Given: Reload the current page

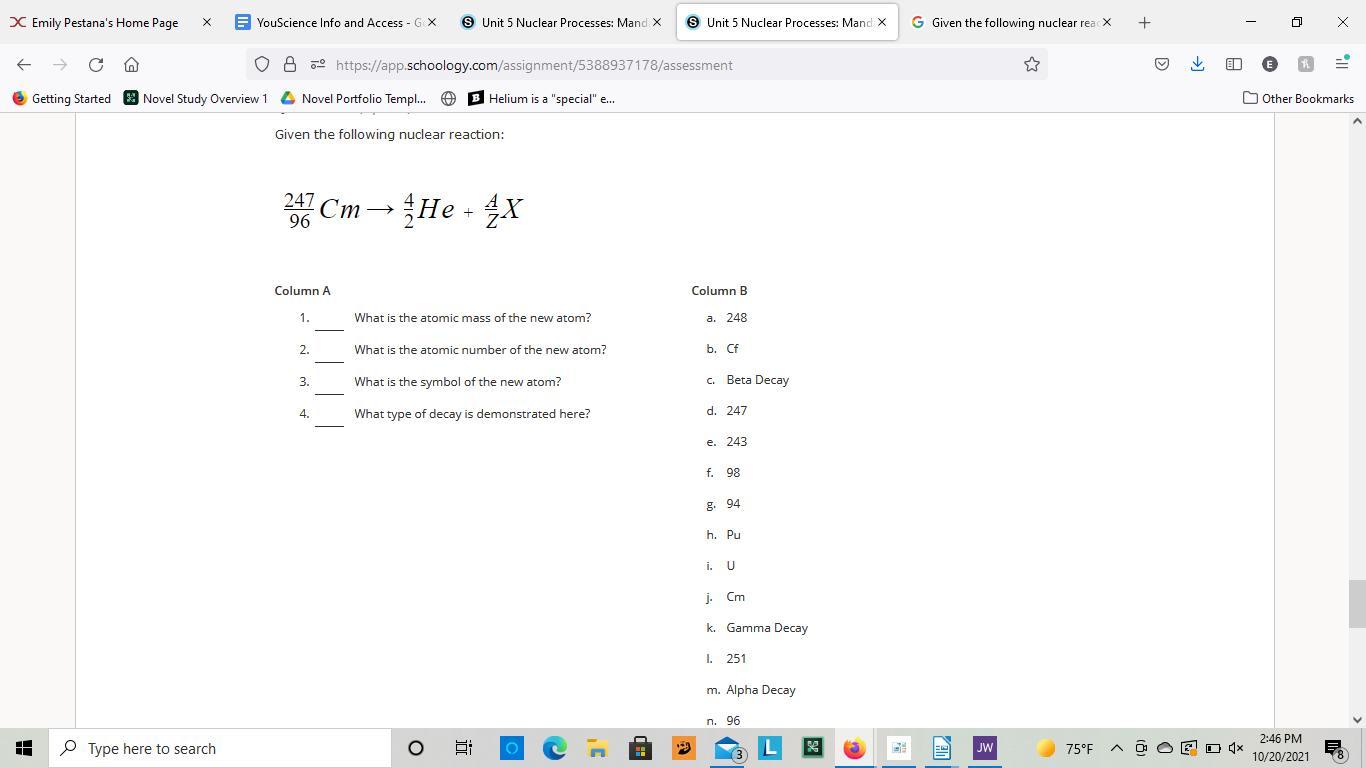Looking at the screenshot, I should pos(96,64).
